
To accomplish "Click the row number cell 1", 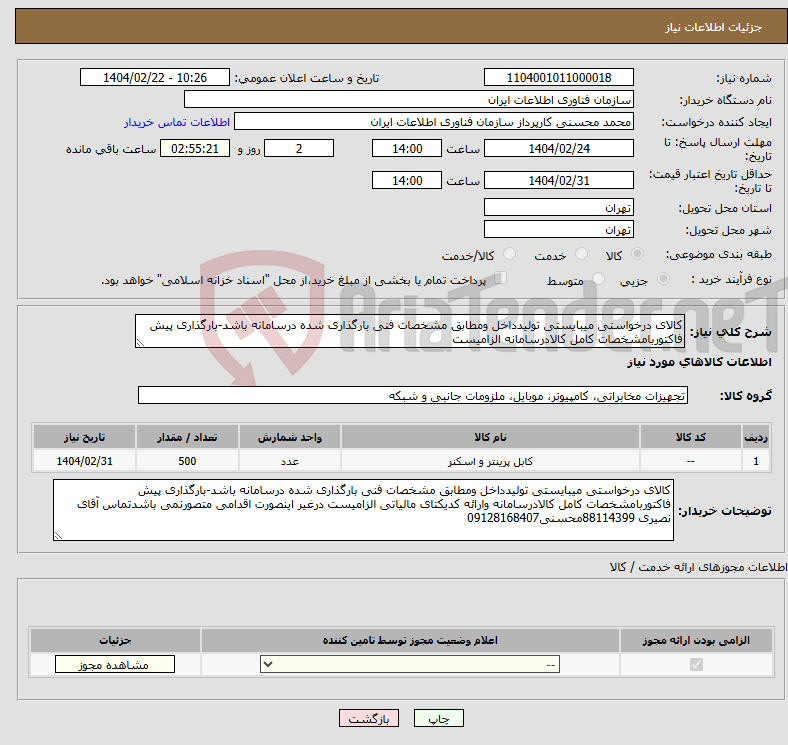I will (x=756, y=461).
